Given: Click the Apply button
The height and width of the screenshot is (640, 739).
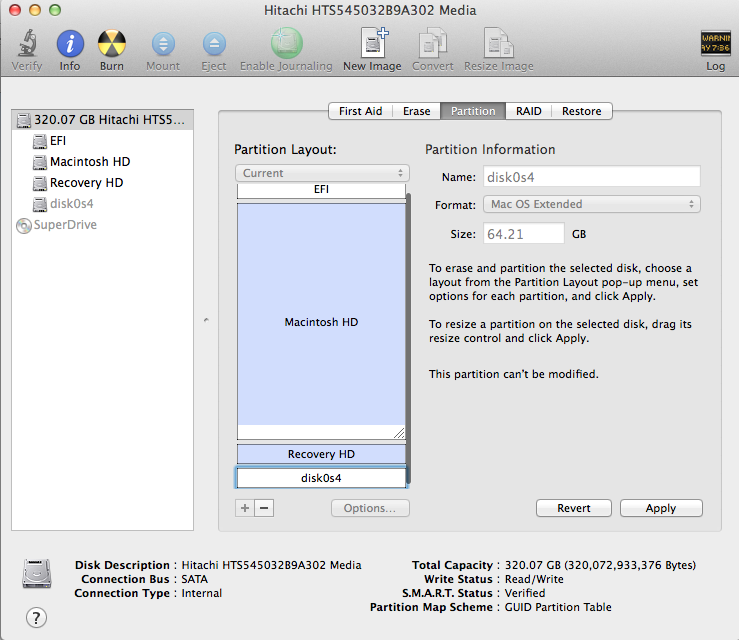Looking at the screenshot, I should [661, 508].
